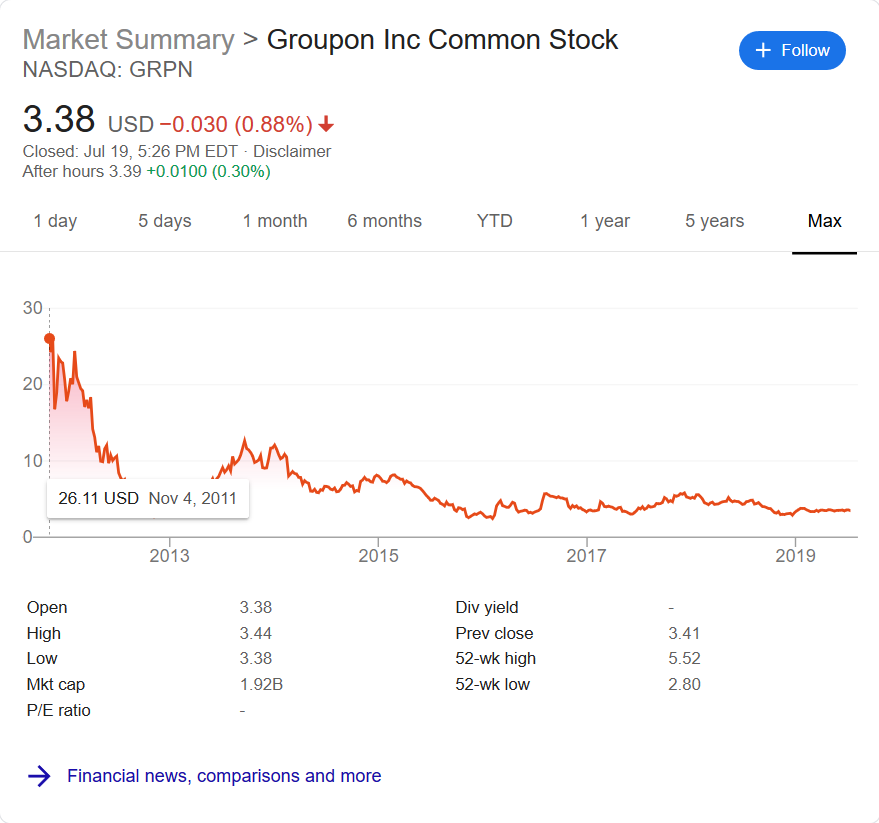
Task: Select the 1 day range tab
Action: (55, 221)
